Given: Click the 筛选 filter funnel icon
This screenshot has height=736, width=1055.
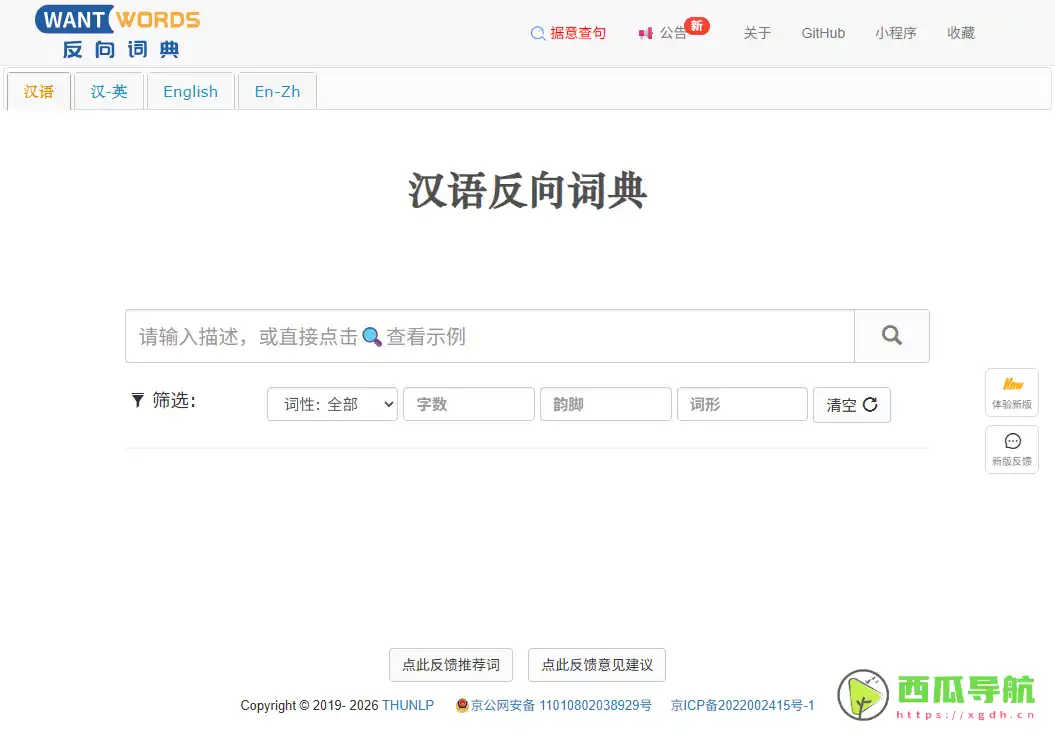Looking at the screenshot, I should (137, 400).
